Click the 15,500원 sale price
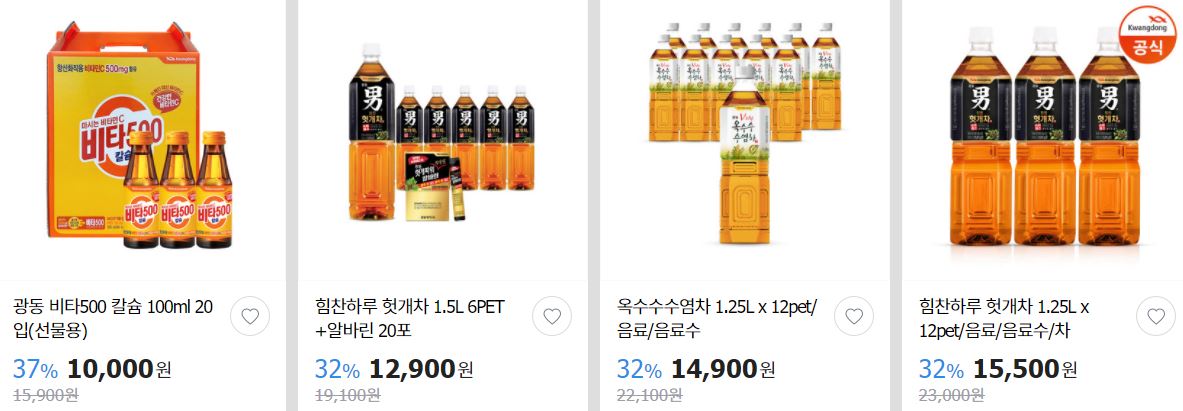Image resolution: width=1183 pixels, height=411 pixels. (x=1025, y=369)
